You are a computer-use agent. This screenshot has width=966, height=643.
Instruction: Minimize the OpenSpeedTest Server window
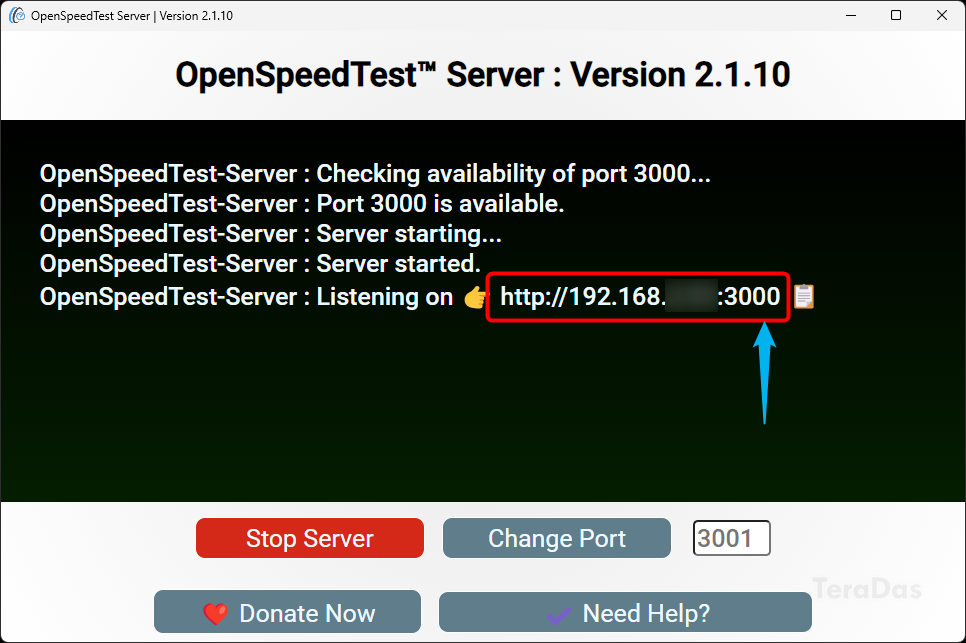coord(851,15)
